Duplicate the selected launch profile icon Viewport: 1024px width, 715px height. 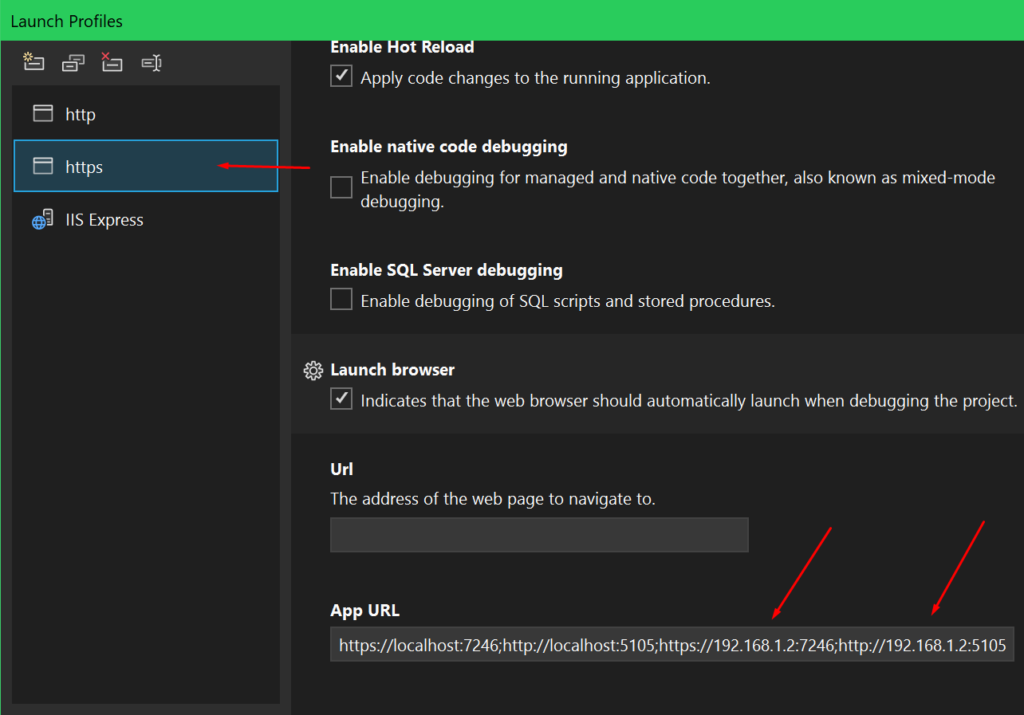[72, 63]
